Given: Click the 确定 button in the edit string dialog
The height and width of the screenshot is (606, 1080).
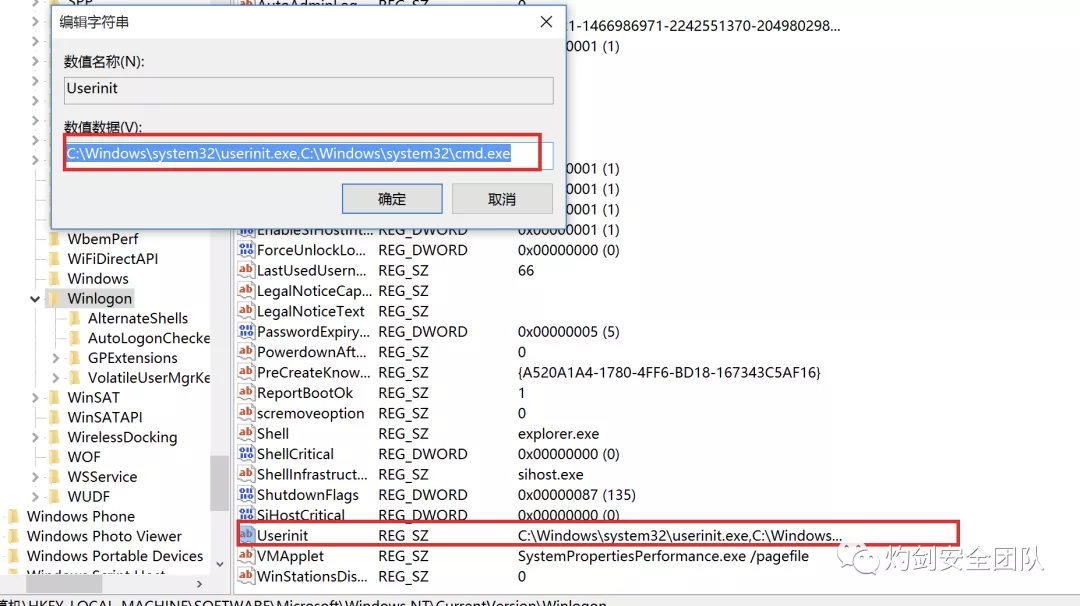Looking at the screenshot, I should [x=392, y=199].
